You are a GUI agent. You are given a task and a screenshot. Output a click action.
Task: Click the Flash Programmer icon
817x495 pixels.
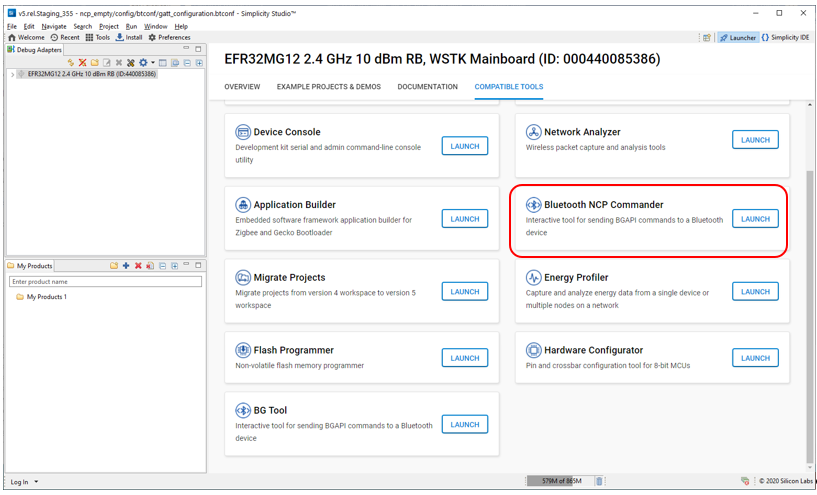click(243, 350)
